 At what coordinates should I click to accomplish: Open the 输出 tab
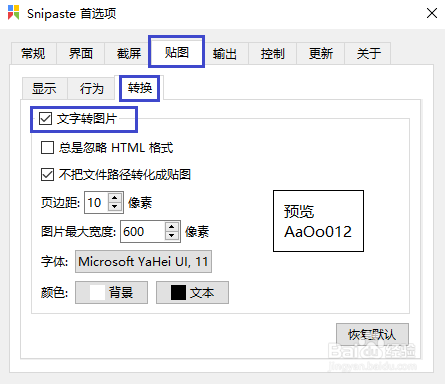point(225,53)
